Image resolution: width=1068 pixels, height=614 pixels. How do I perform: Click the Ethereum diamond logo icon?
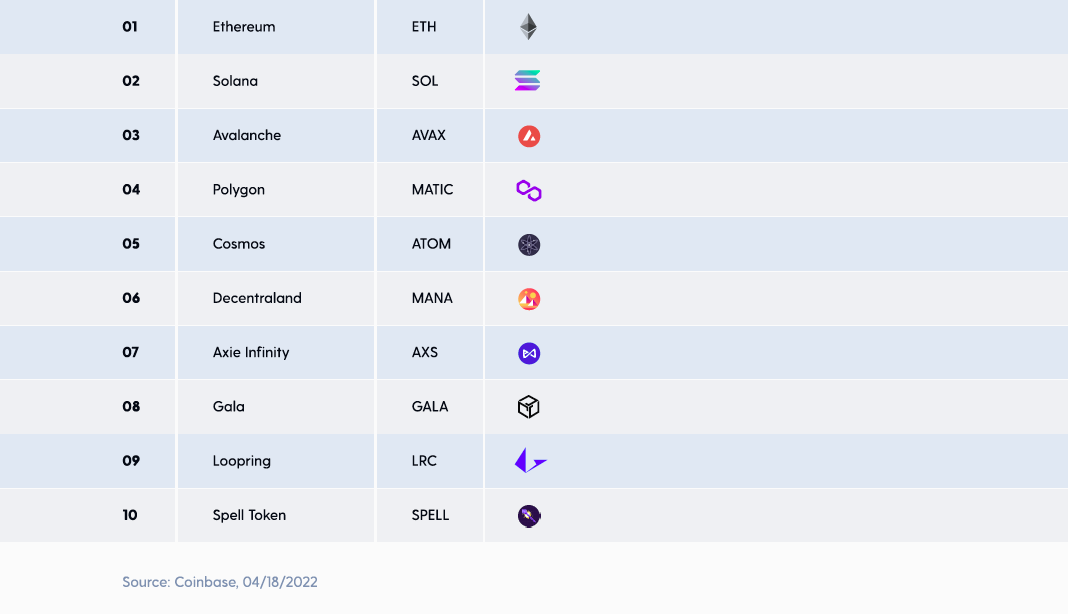[x=528, y=27]
